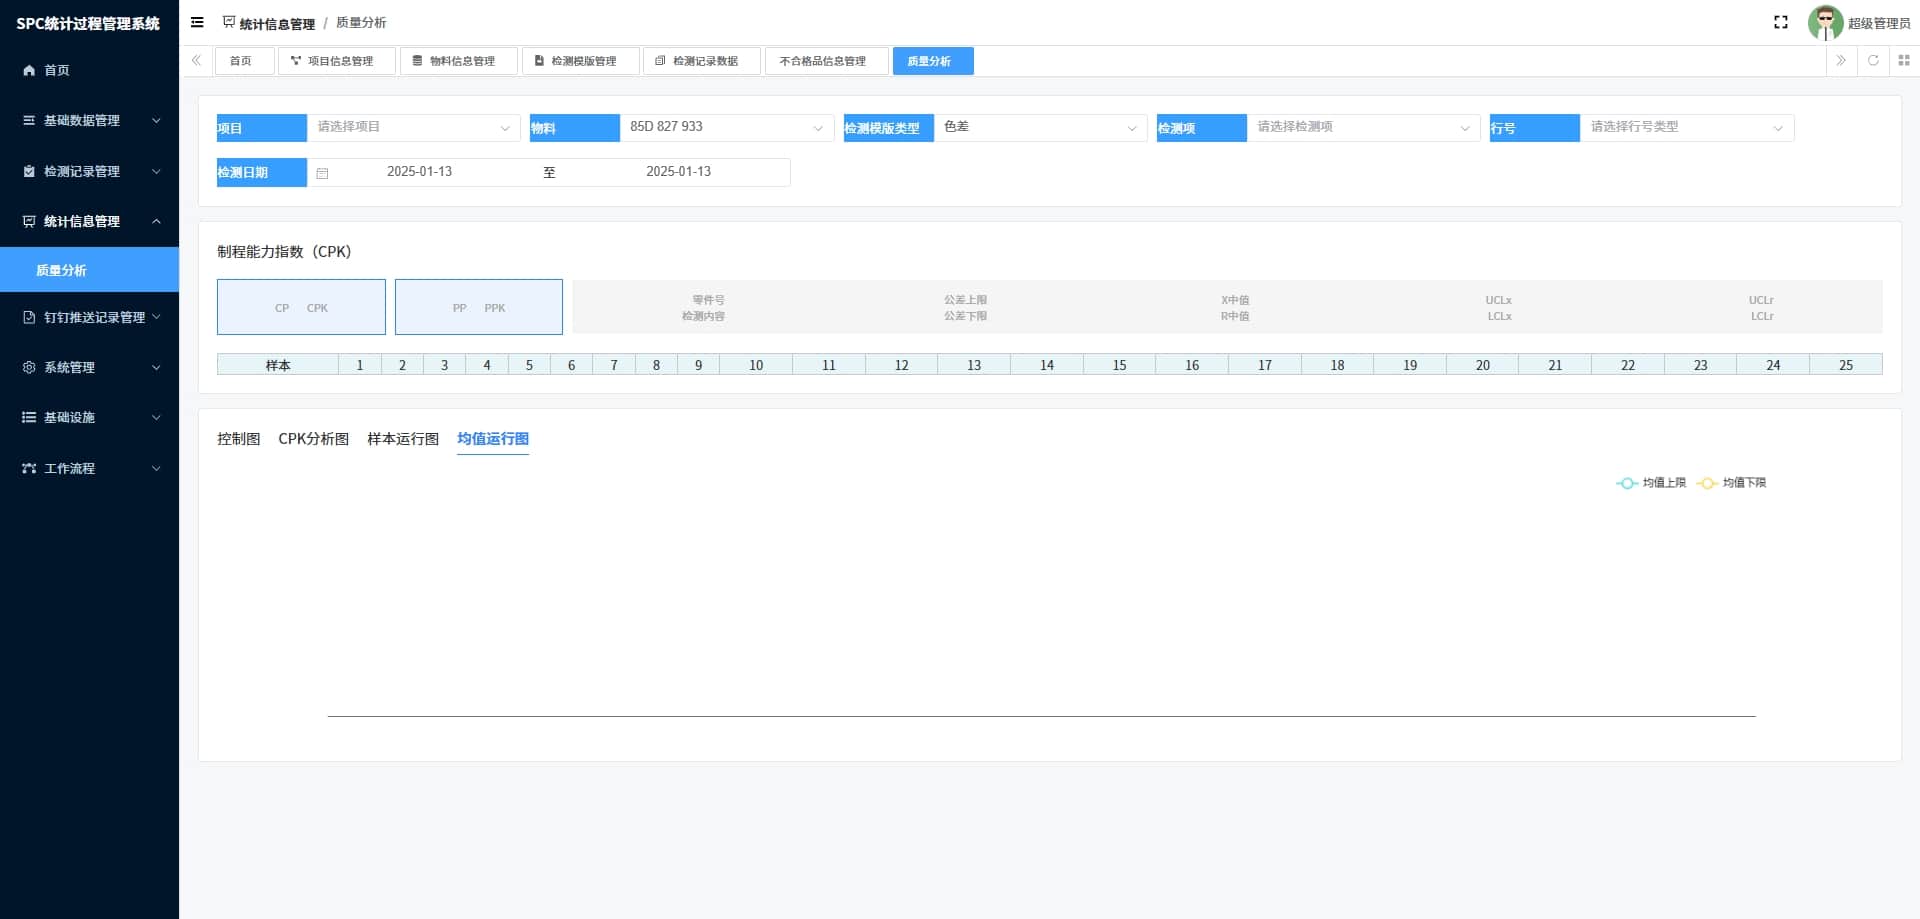Image resolution: width=1920 pixels, height=919 pixels.
Task: Open the 项目 selection dropdown
Action: [x=414, y=127]
